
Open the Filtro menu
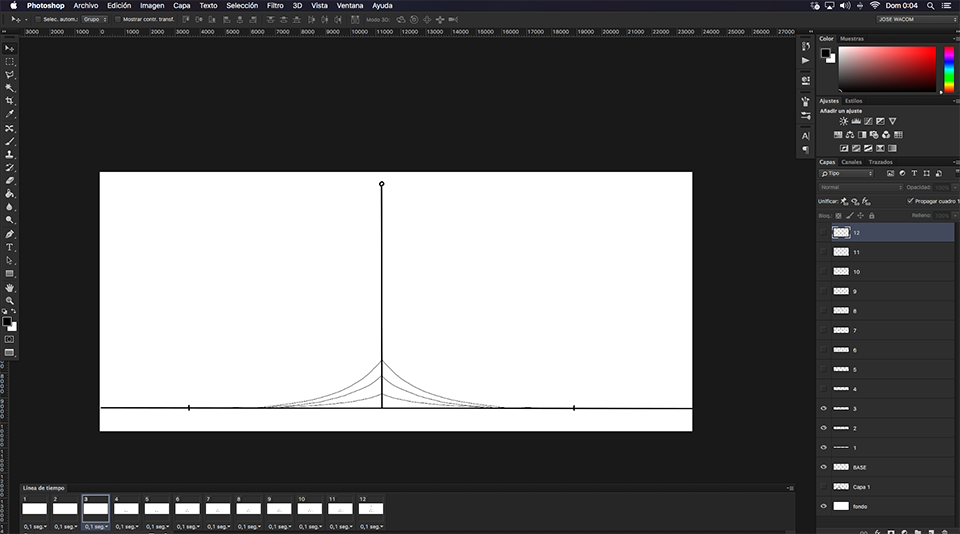coord(275,6)
